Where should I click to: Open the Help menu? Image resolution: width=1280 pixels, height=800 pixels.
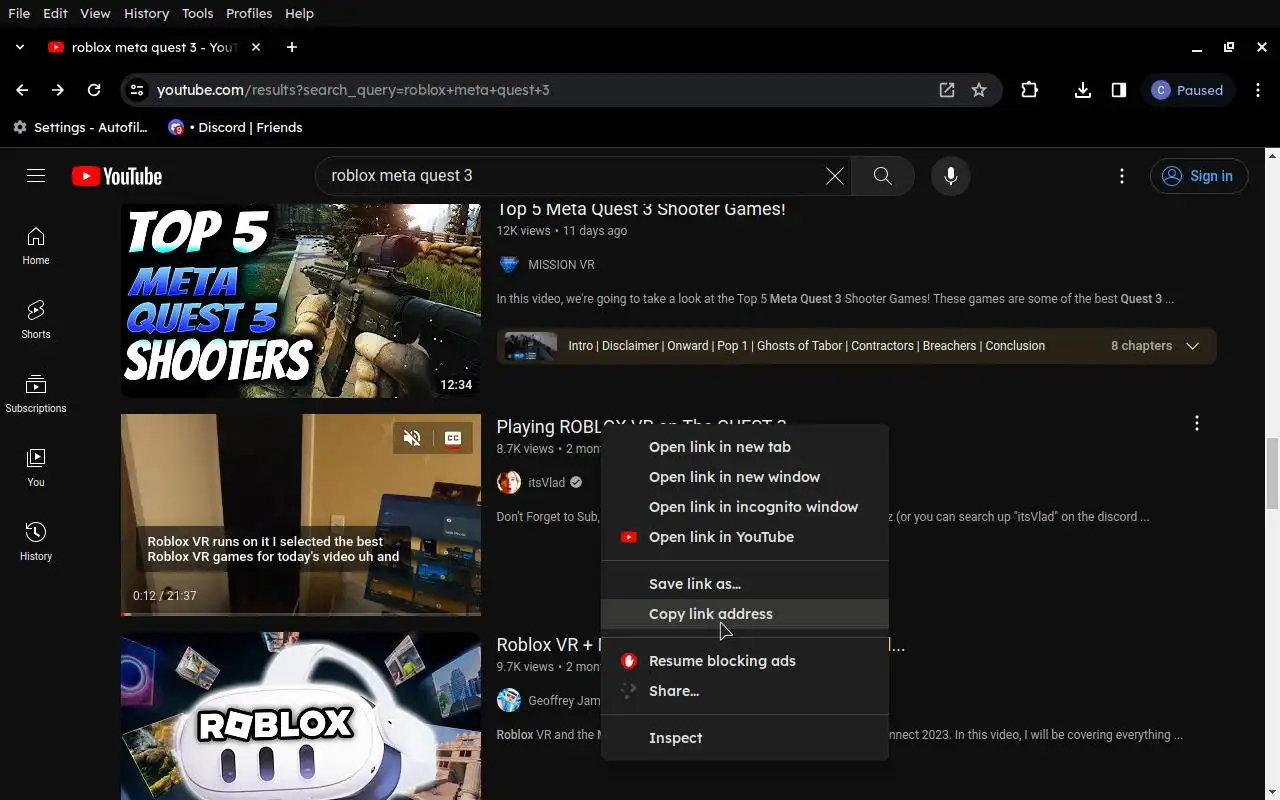(299, 13)
